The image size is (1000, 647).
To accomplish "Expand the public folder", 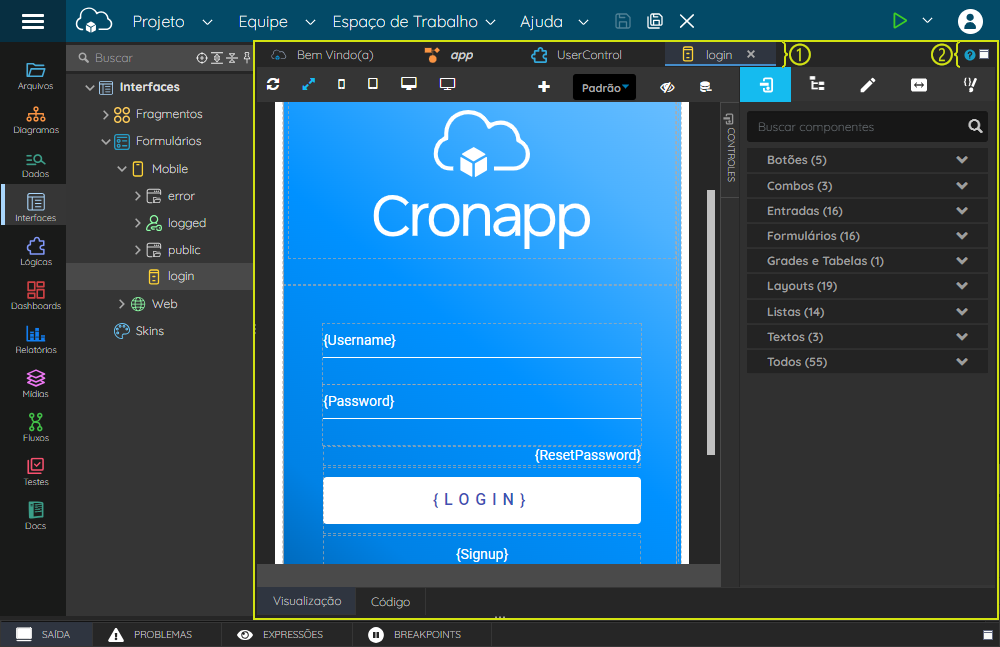I will click(x=138, y=250).
